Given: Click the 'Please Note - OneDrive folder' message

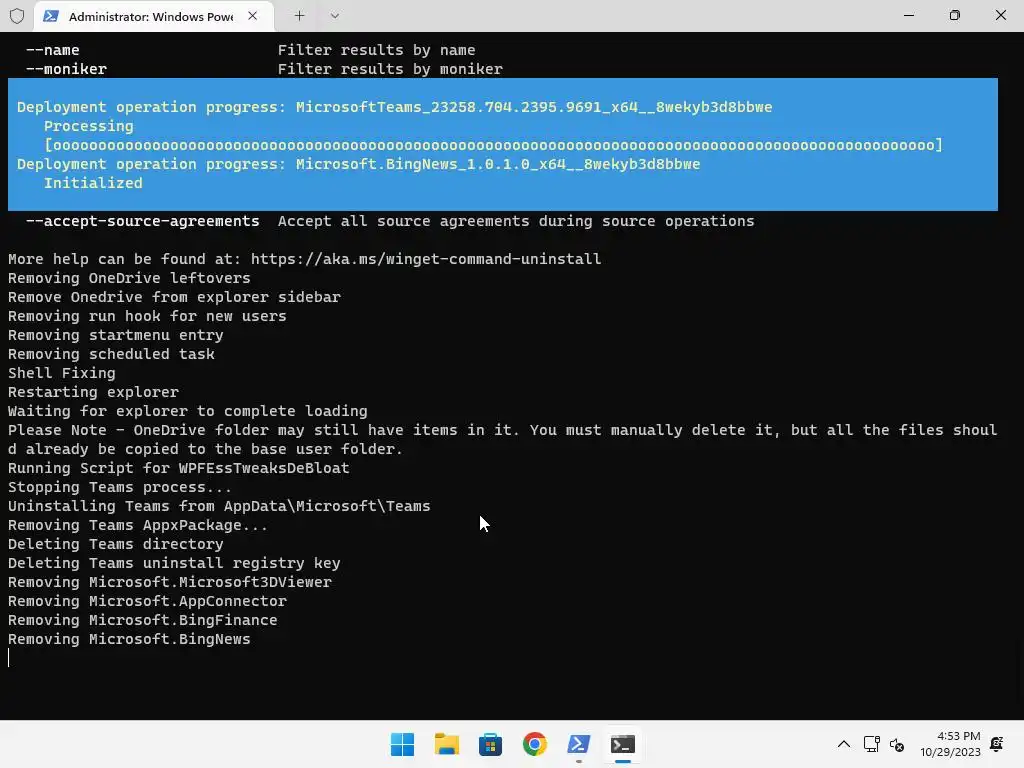Looking at the screenshot, I should pos(502,440).
